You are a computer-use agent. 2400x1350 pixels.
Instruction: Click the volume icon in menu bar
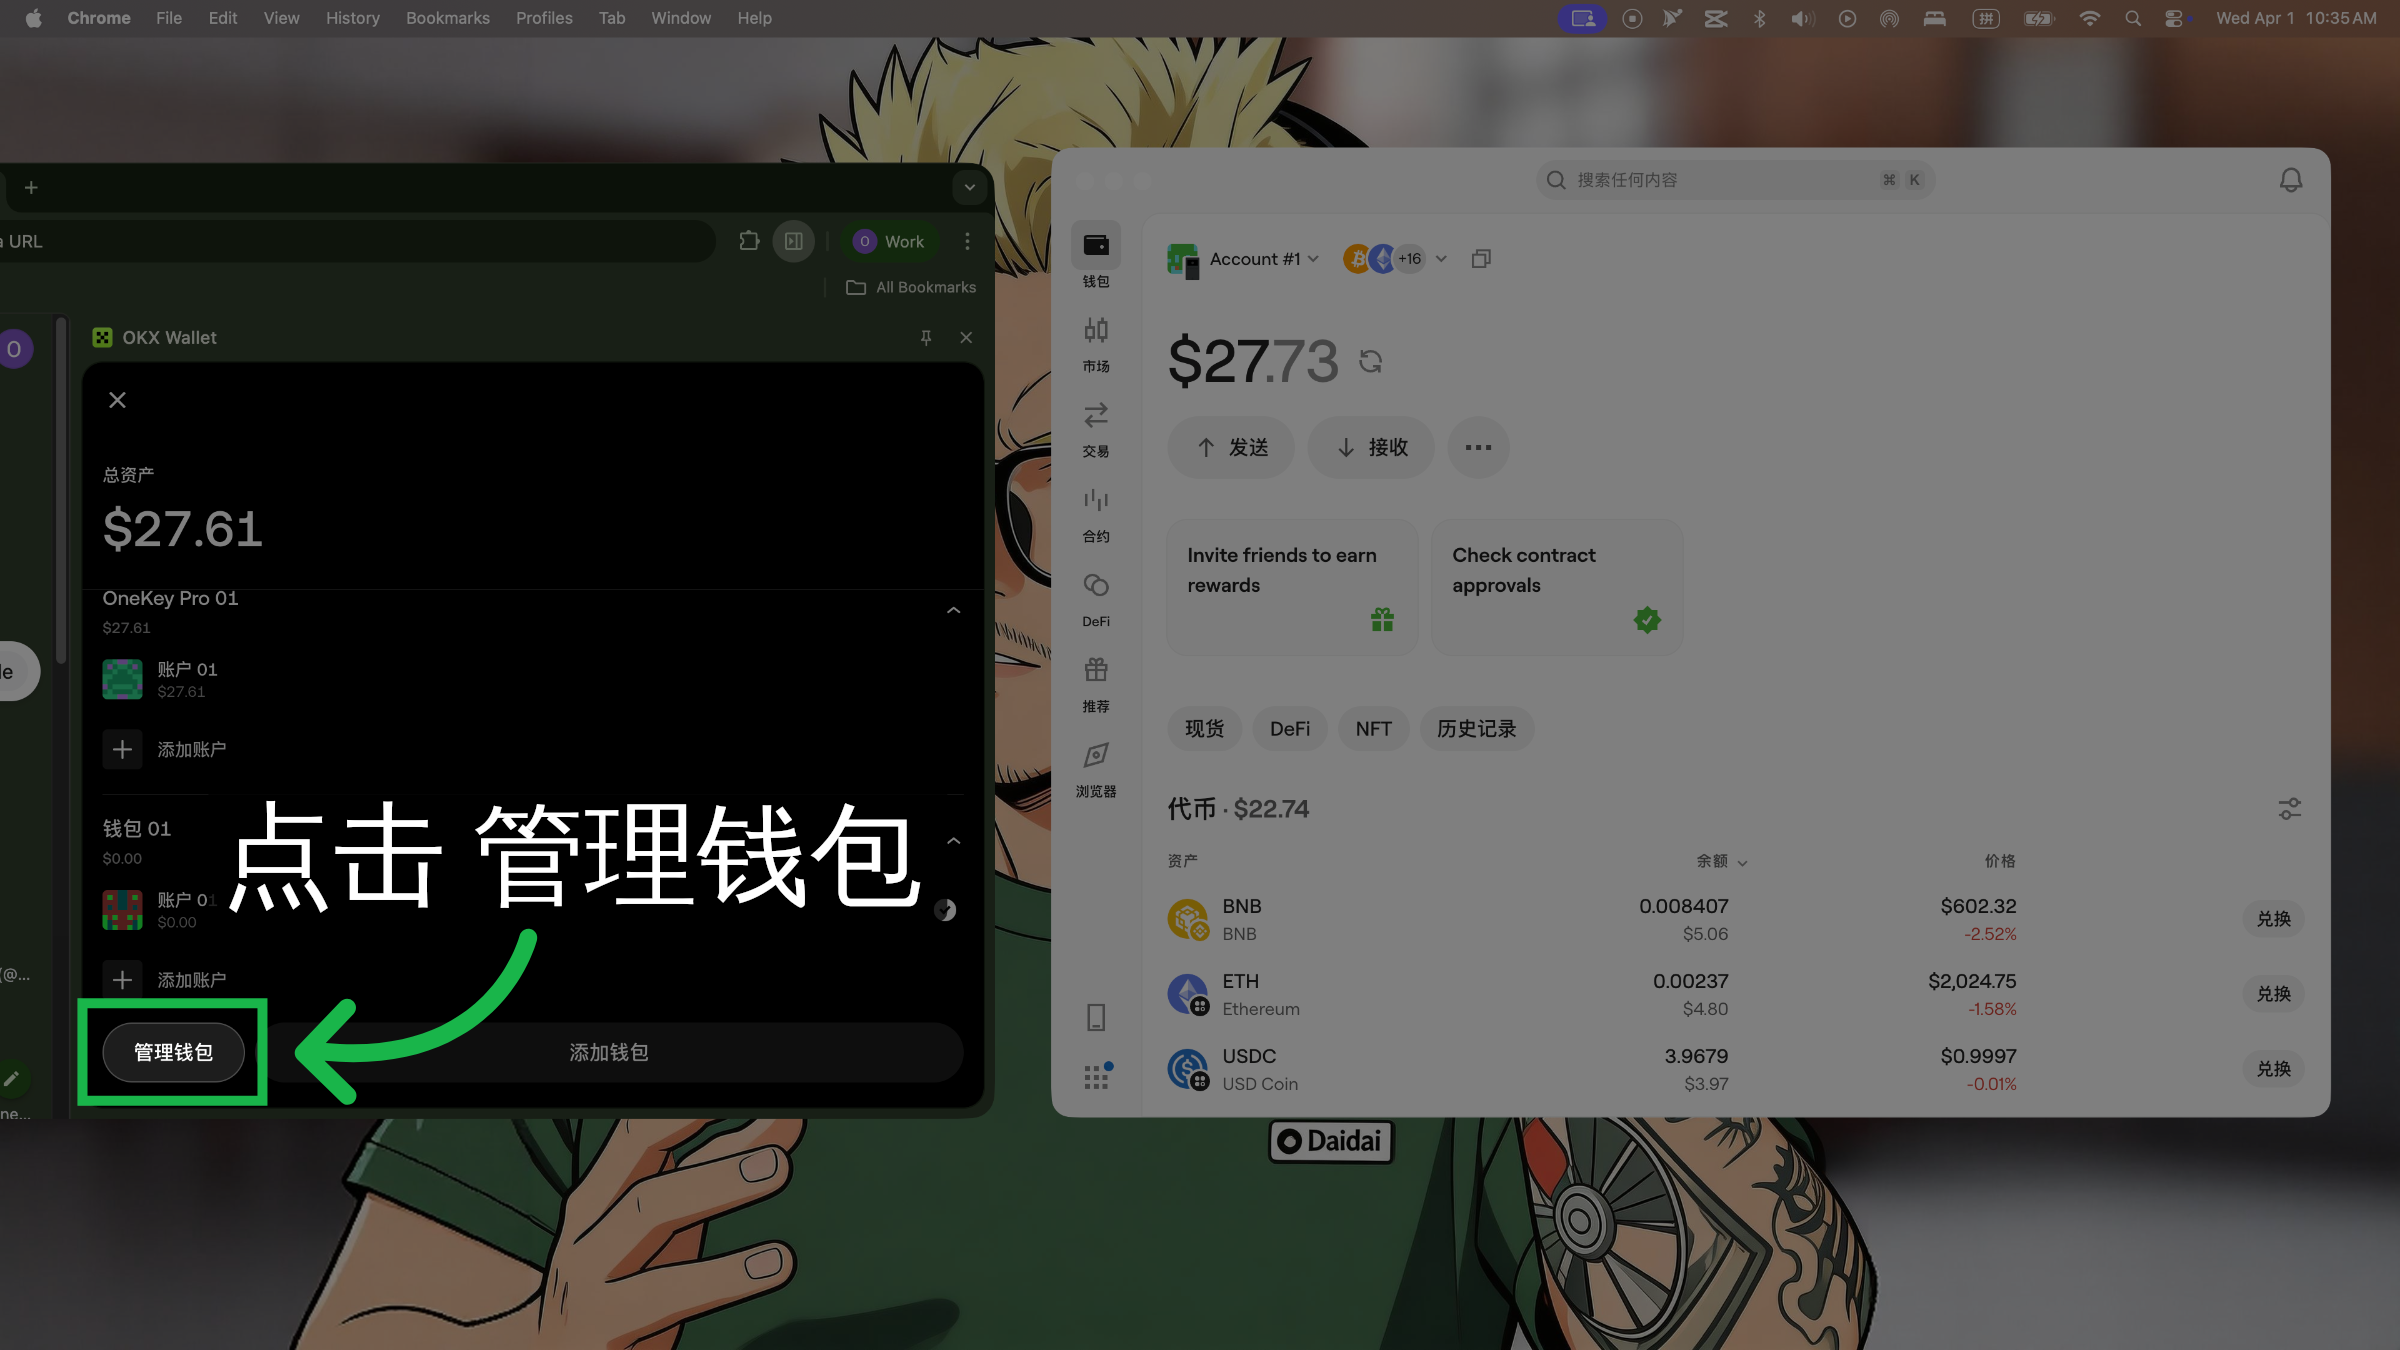point(1802,18)
